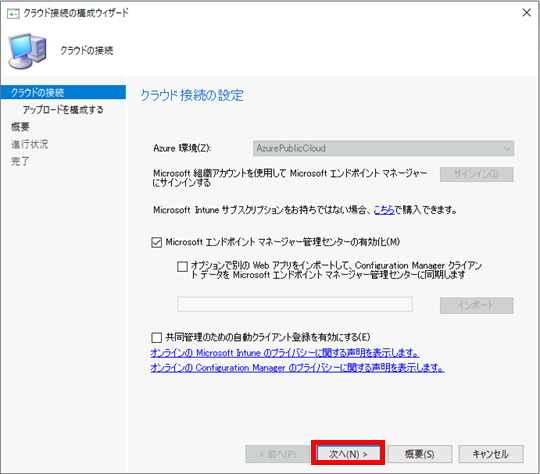This screenshot has height=474, width=540.
Task: Enable optional Web app import checkbox
Action: click(x=182, y=266)
